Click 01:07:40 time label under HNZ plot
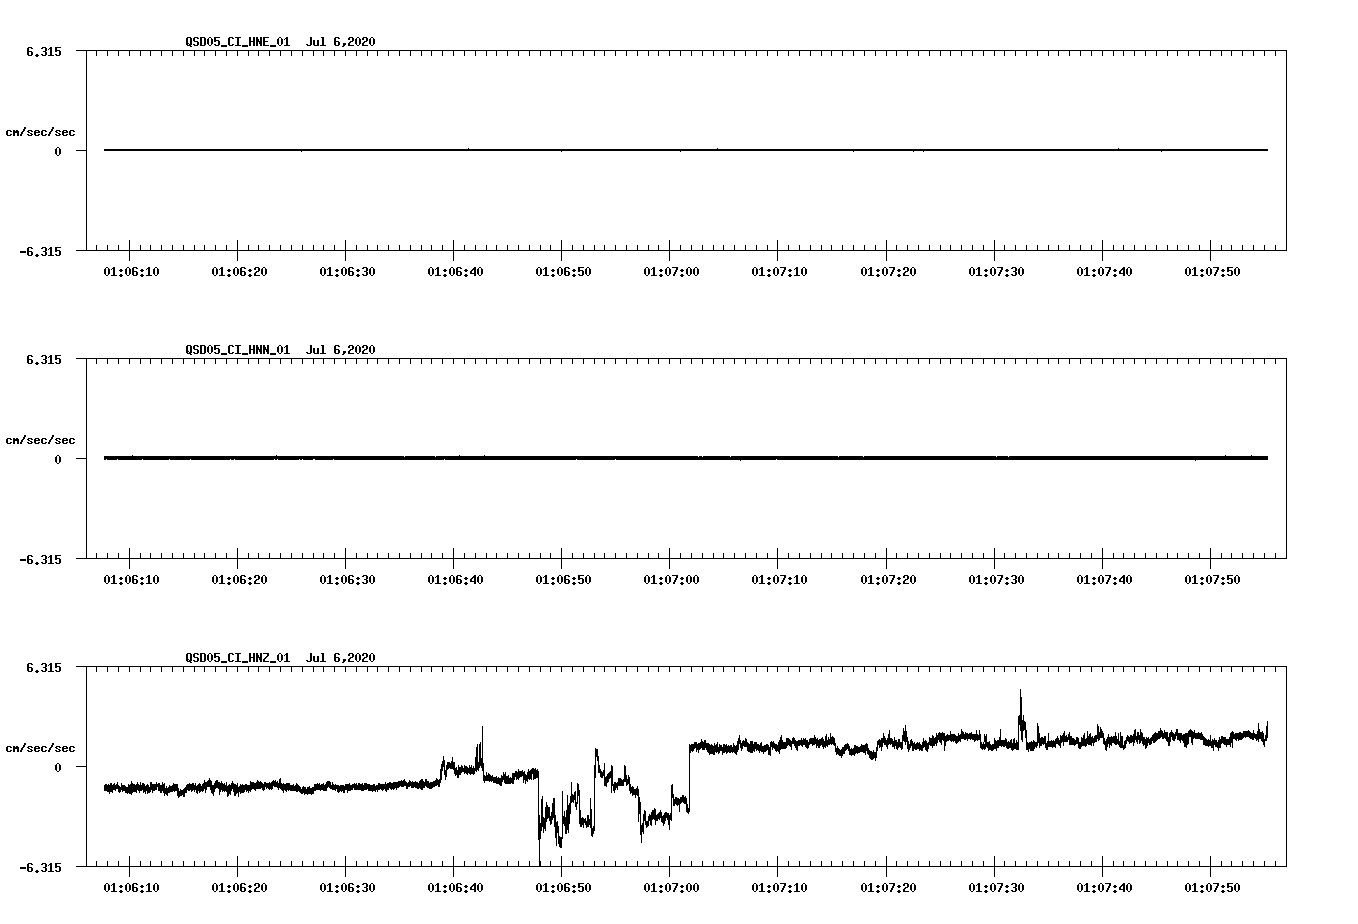This screenshot has height=924, width=1358. [x=1103, y=887]
